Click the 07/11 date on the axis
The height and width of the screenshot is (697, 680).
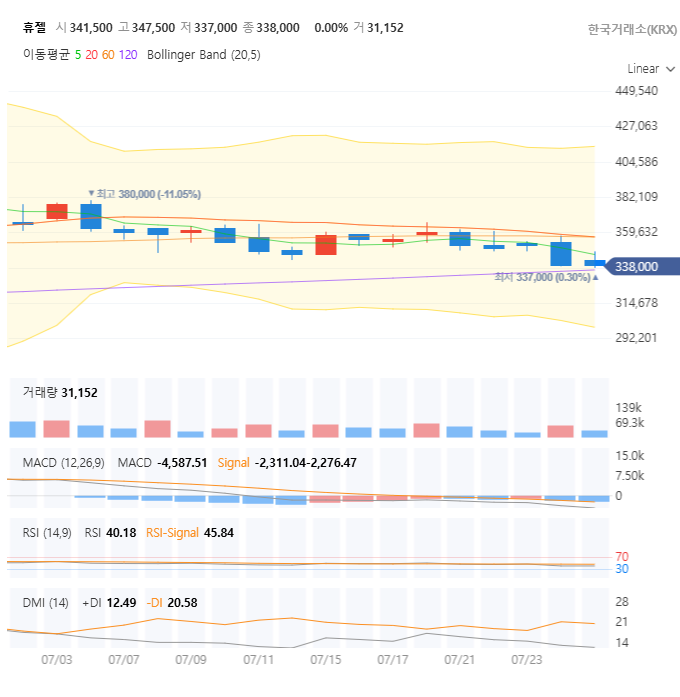258,660
